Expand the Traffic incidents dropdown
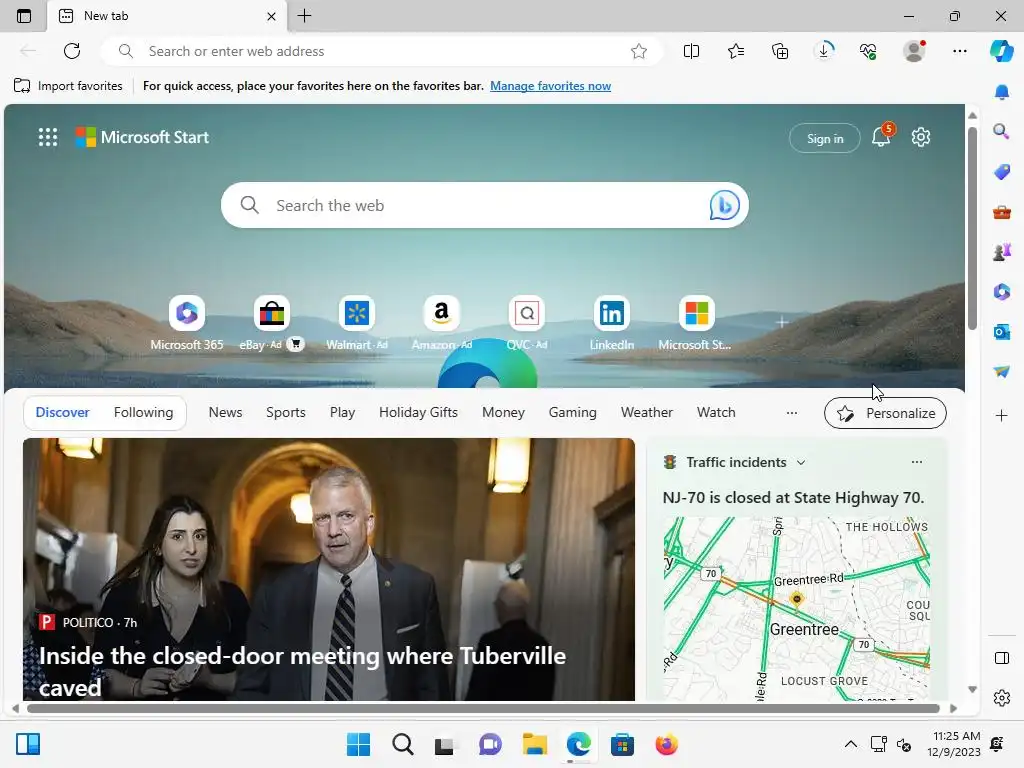 [801, 462]
